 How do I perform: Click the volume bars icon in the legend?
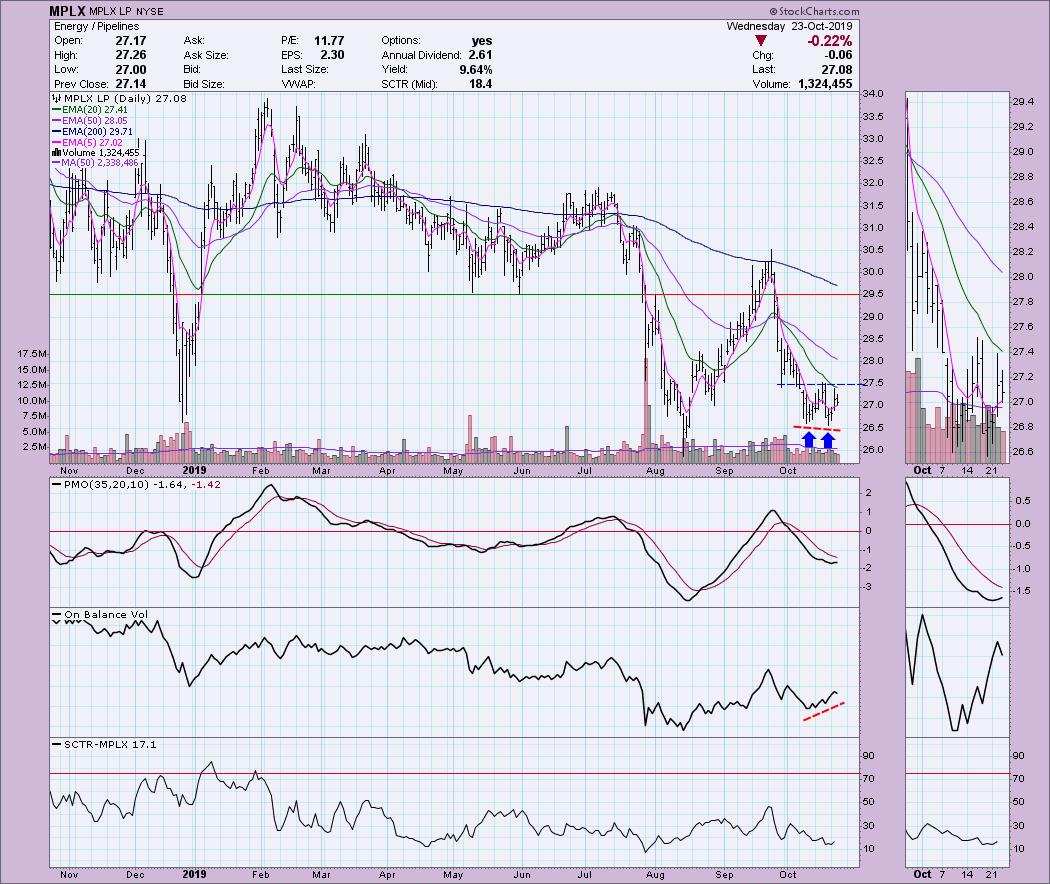point(56,153)
